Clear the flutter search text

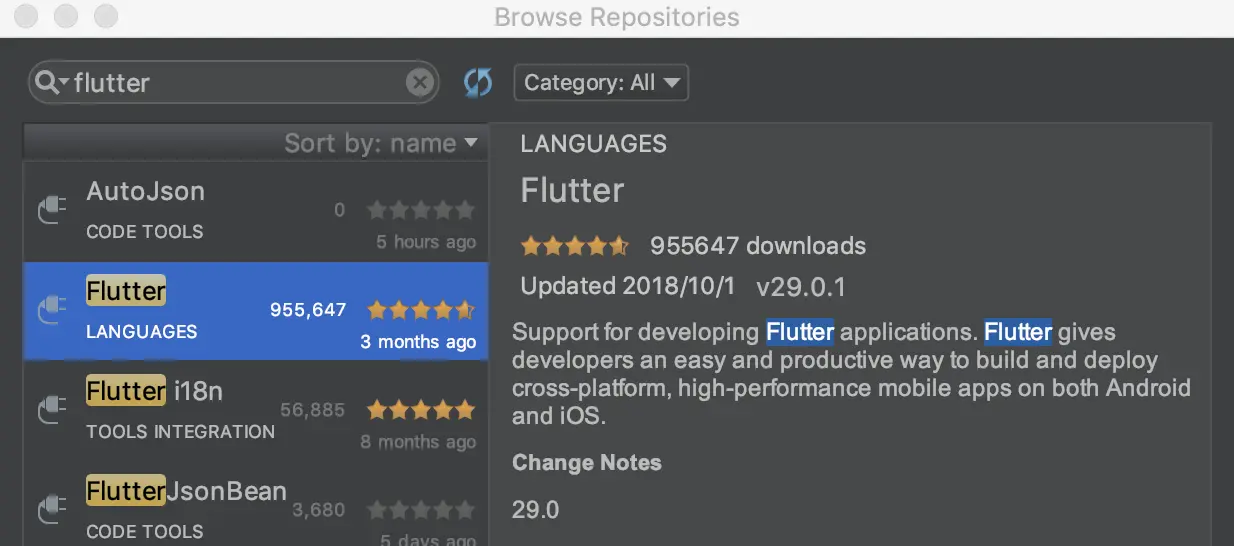[x=420, y=82]
